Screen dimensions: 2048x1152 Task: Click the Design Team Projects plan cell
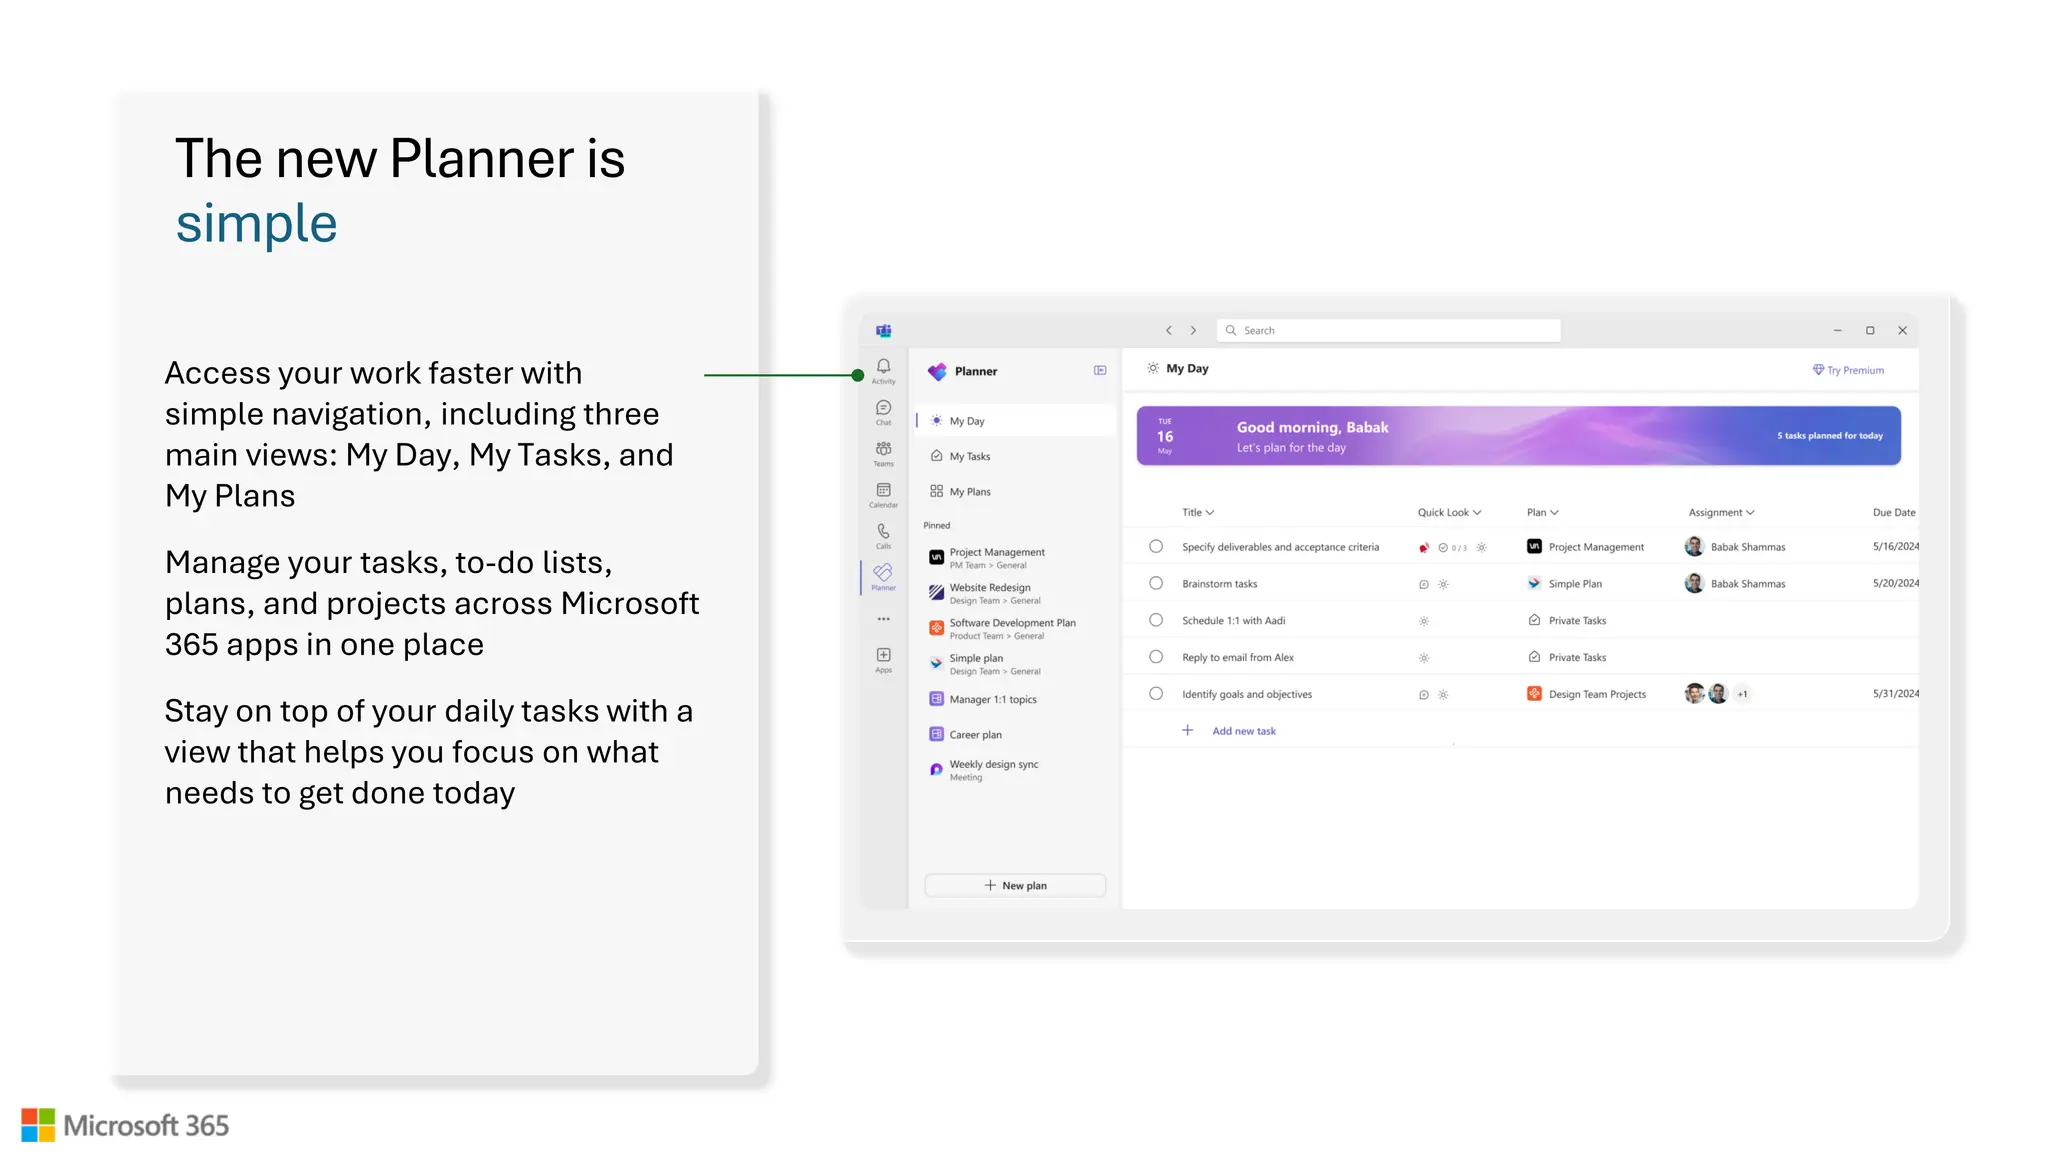tap(1587, 694)
